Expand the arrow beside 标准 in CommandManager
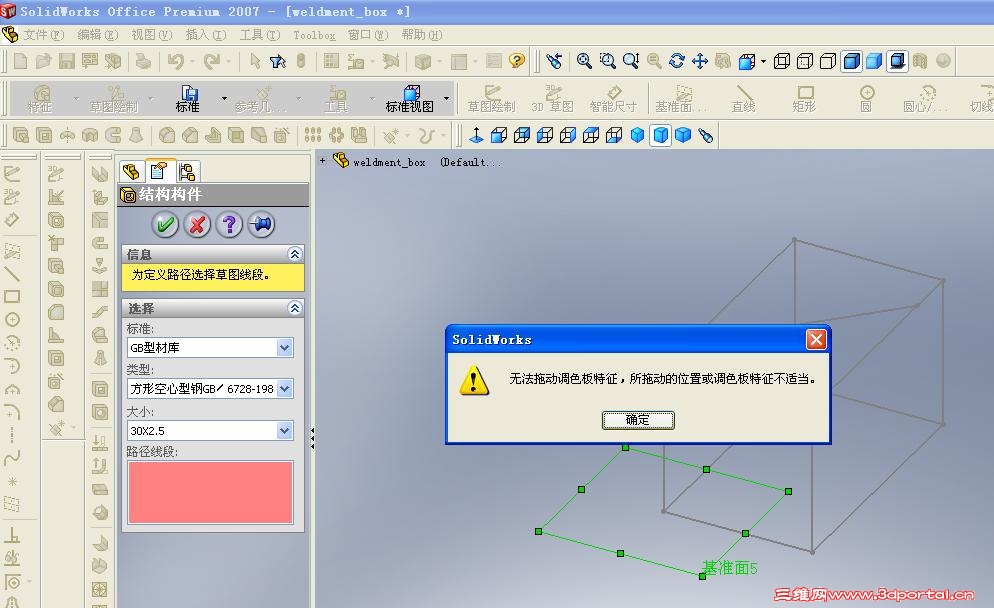Screen dimensions: 994x608 point(224,99)
